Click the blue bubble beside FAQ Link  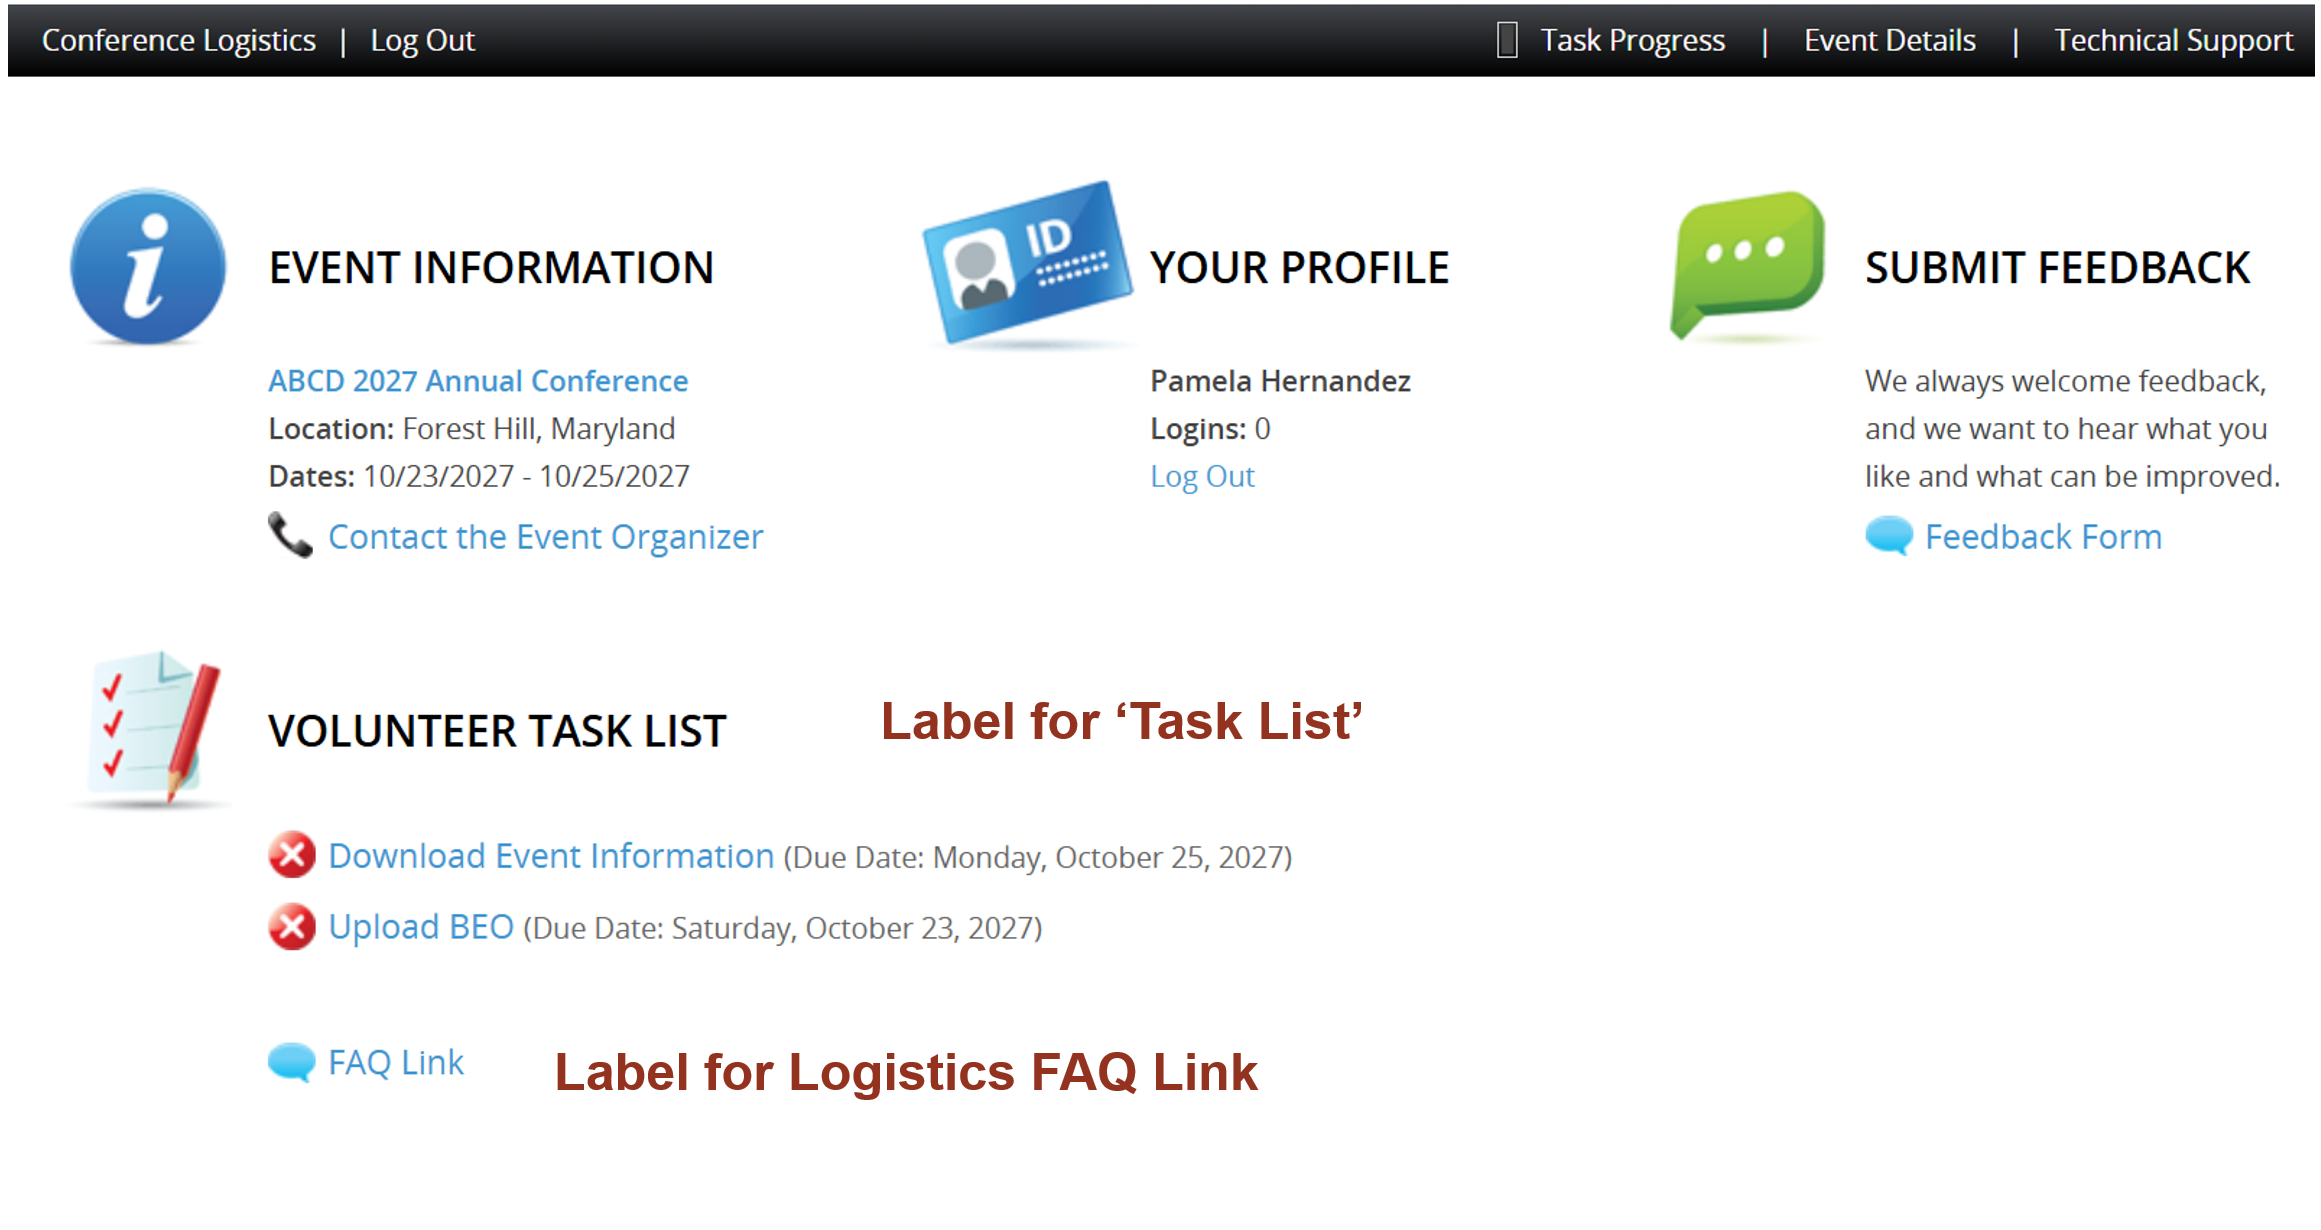pos(292,1061)
